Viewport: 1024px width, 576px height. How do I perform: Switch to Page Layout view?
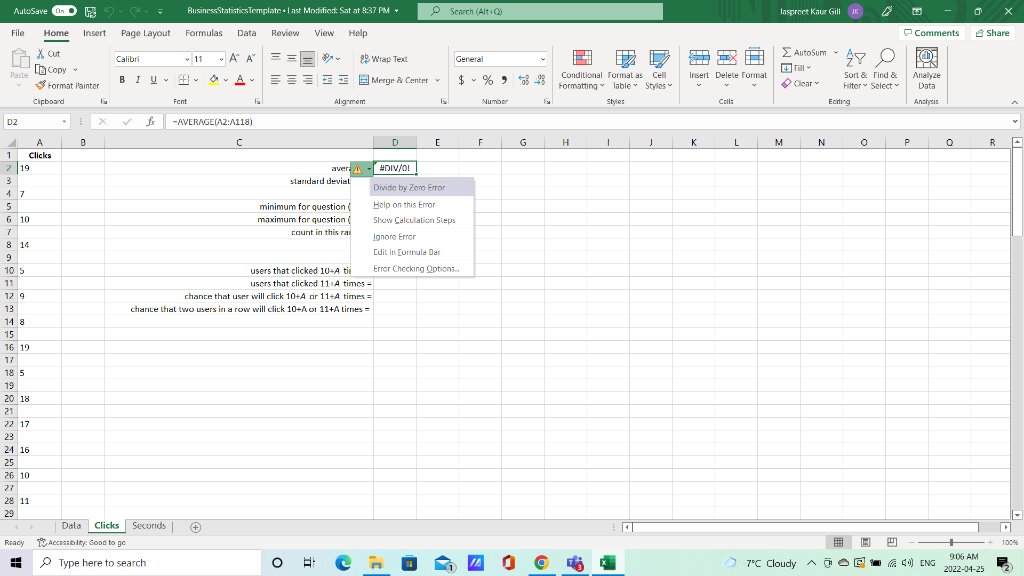pyautogui.click(x=865, y=542)
